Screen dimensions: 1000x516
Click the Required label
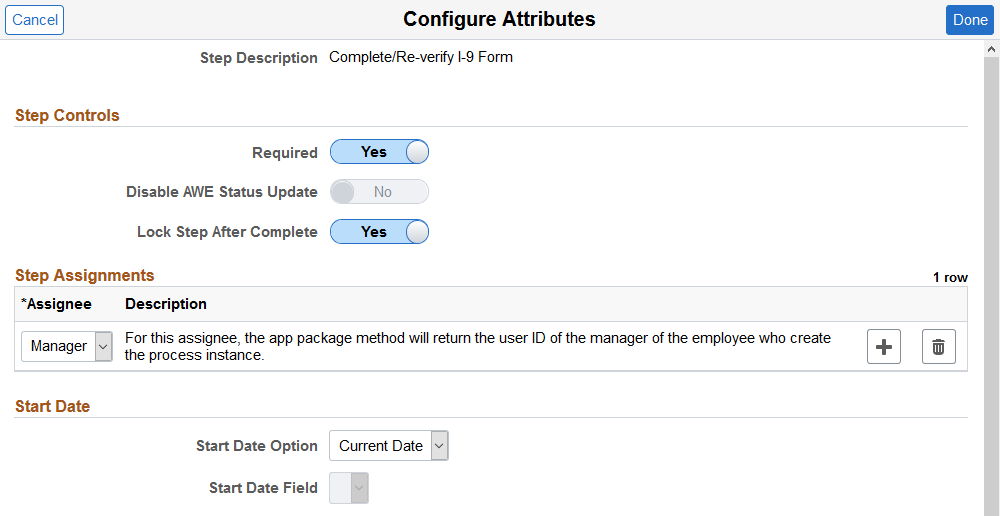285,153
